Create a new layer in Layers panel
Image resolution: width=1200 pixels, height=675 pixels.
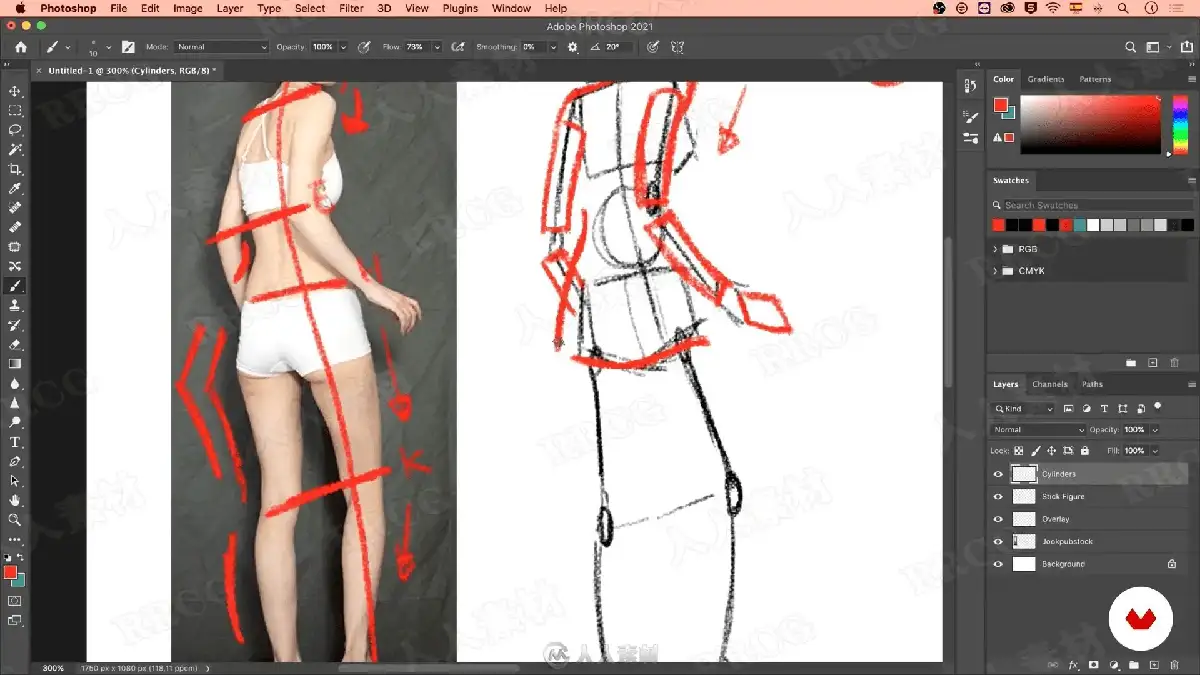(x=1154, y=664)
